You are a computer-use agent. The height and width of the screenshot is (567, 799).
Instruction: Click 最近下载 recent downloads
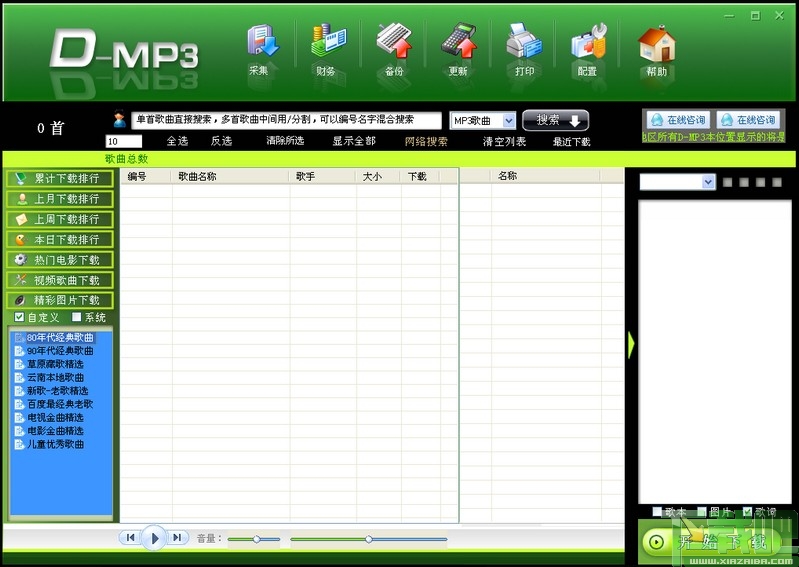click(x=572, y=142)
